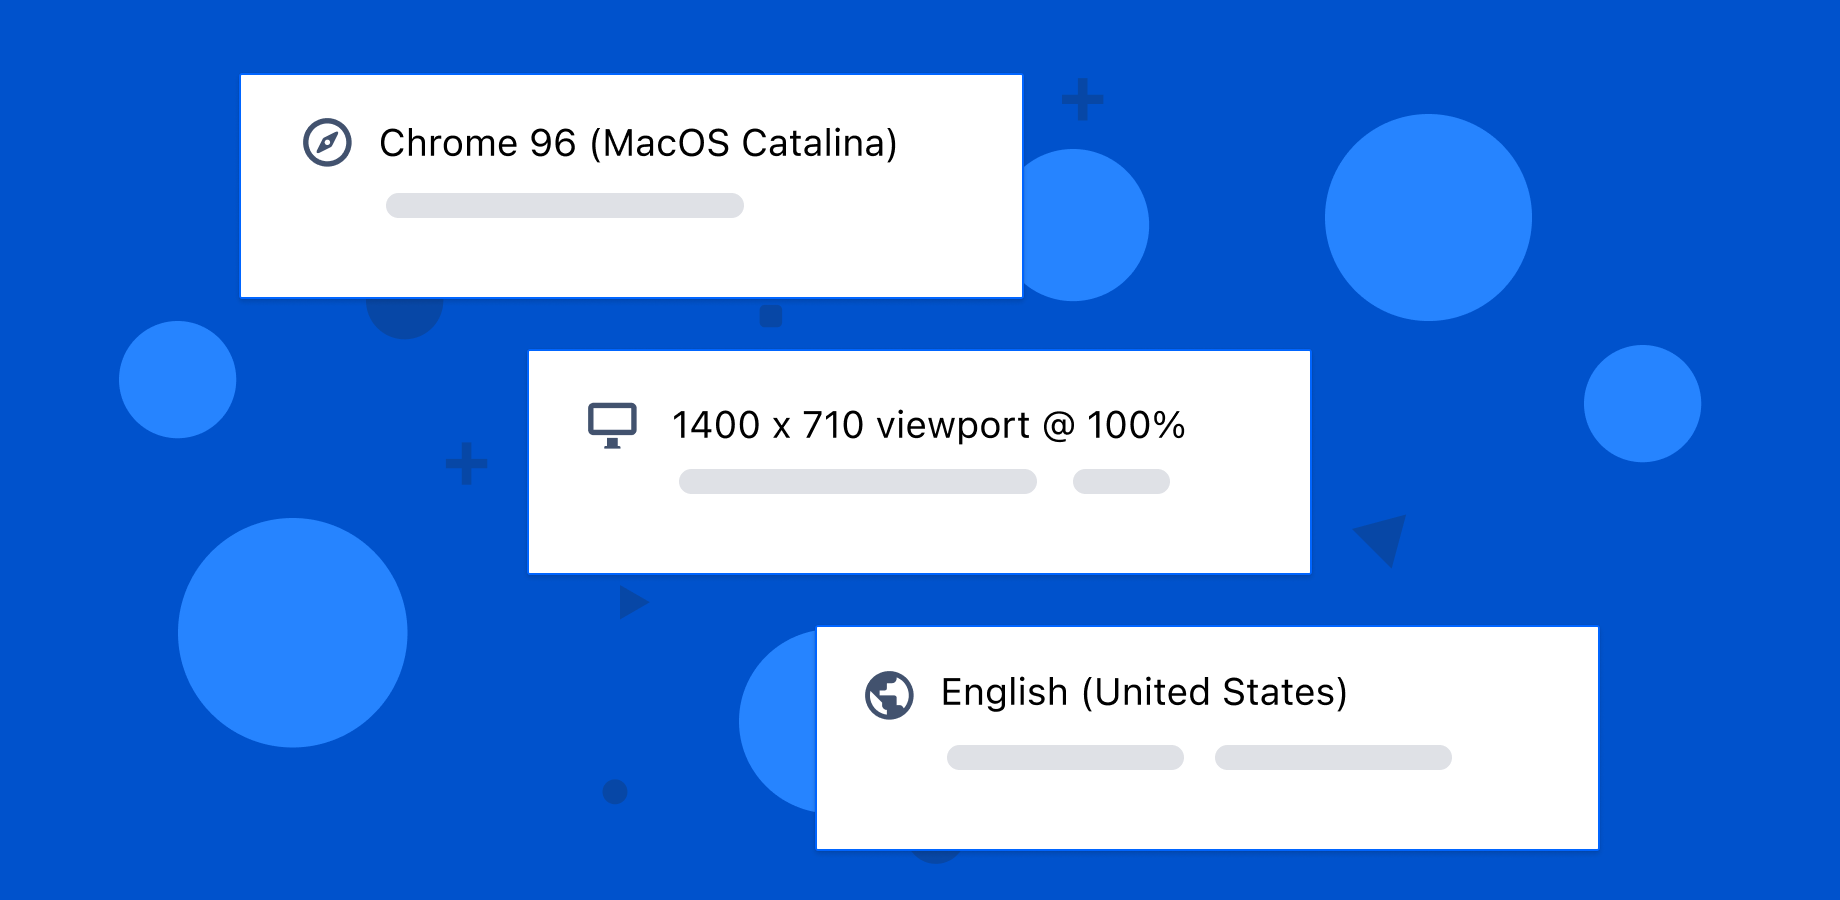The height and width of the screenshot is (900, 1840).
Task: Select the Chrome 96 (MacOS Catalina) text
Action: pyautogui.click(x=638, y=144)
